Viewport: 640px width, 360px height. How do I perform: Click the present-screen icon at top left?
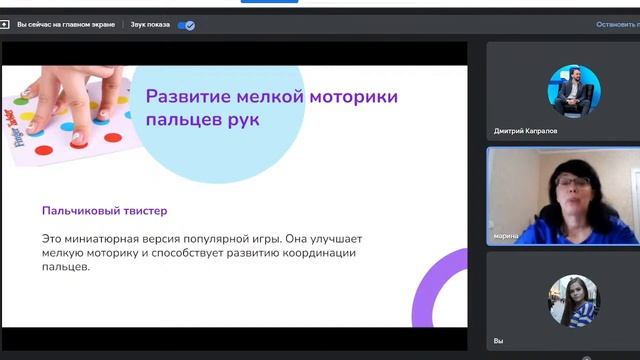click(4, 25)
